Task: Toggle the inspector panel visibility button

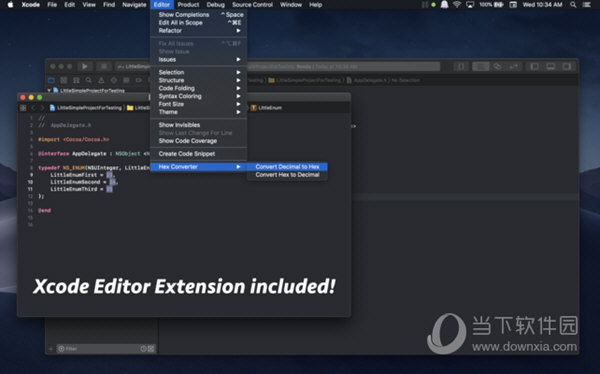Action: [567, 67]
